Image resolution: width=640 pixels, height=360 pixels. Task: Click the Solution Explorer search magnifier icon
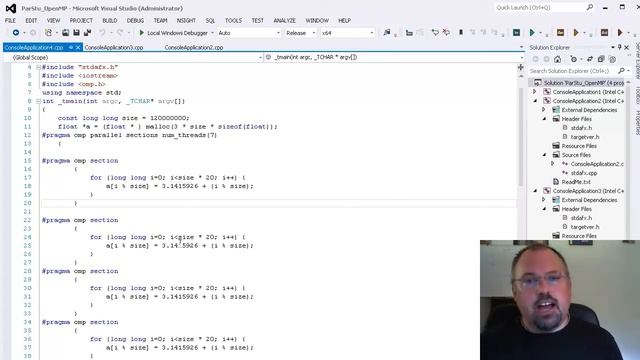pyautogui.click(x=621, y=71)
